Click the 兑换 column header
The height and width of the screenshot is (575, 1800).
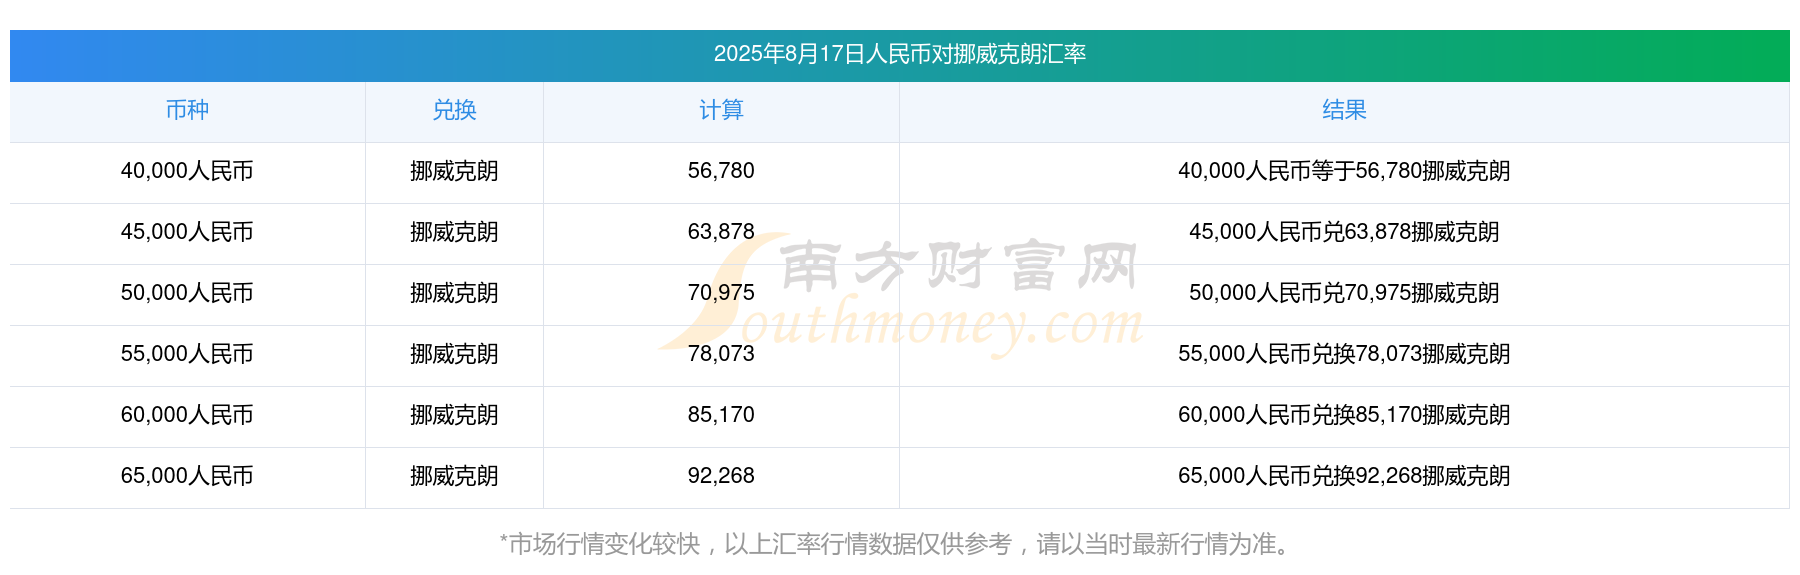click(x=454, y=110)
